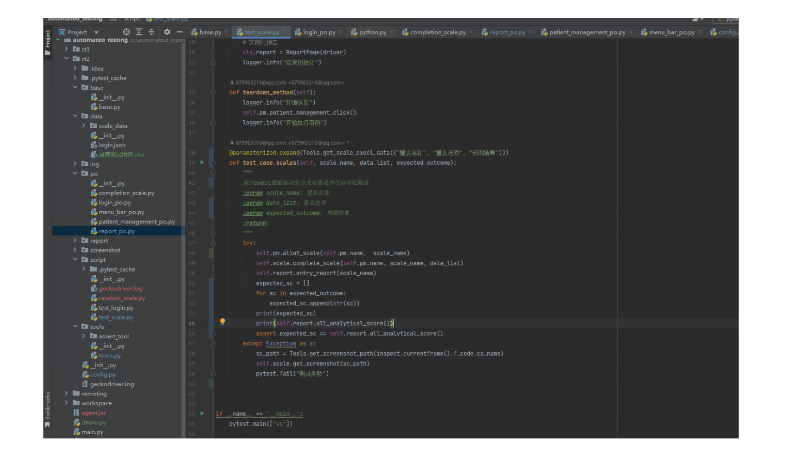Expand the workspace folder
The image size is (800, 453).
[66, 403]
